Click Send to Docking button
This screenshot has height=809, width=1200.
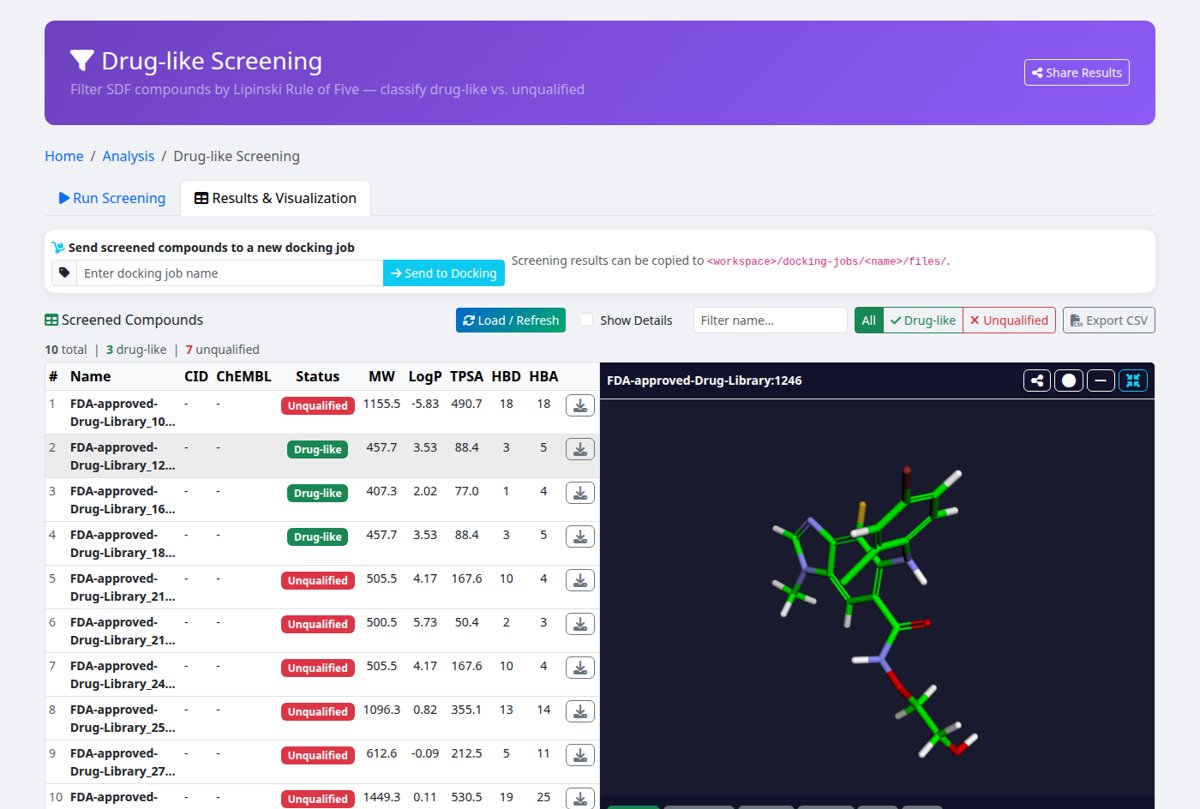[x=444, y=273]
